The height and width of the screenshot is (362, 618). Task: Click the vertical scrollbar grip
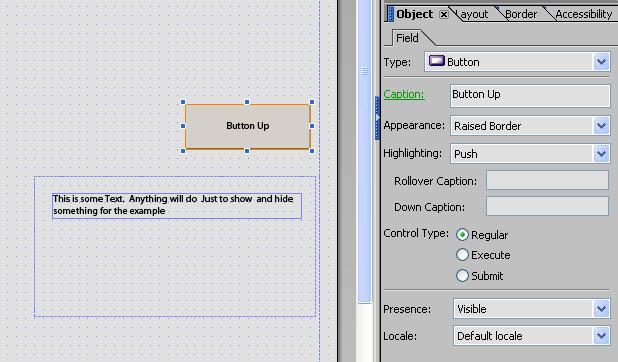365,71
